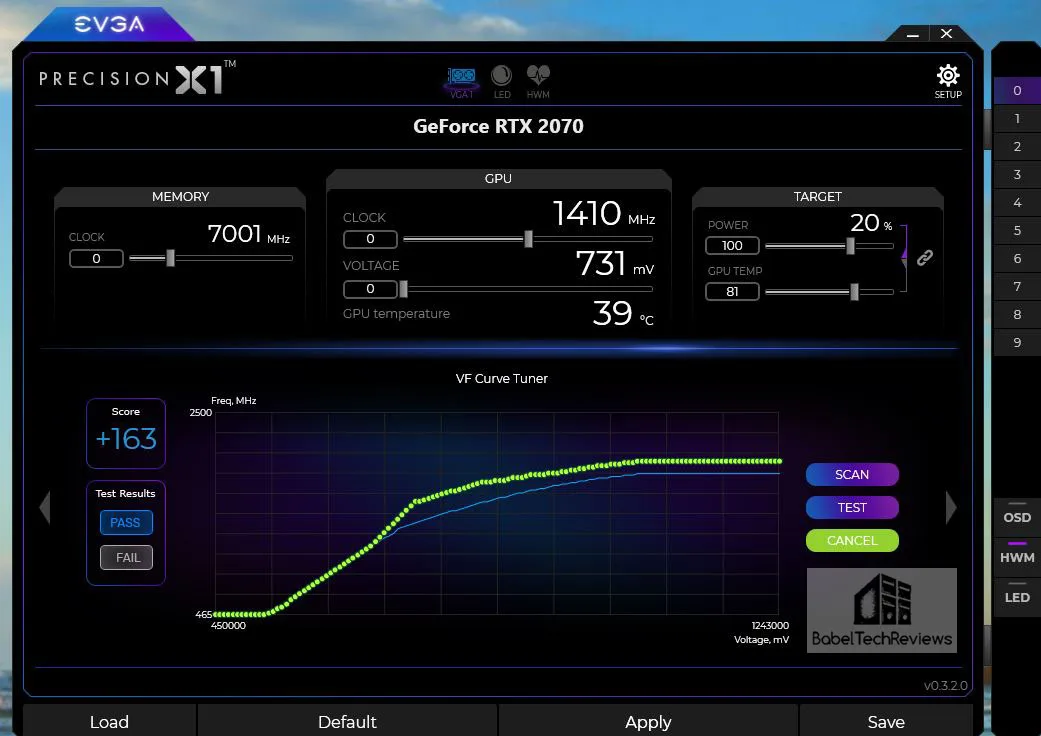Click the FAIL test result button
This screenshot has height=736, width=1041.
126,557
